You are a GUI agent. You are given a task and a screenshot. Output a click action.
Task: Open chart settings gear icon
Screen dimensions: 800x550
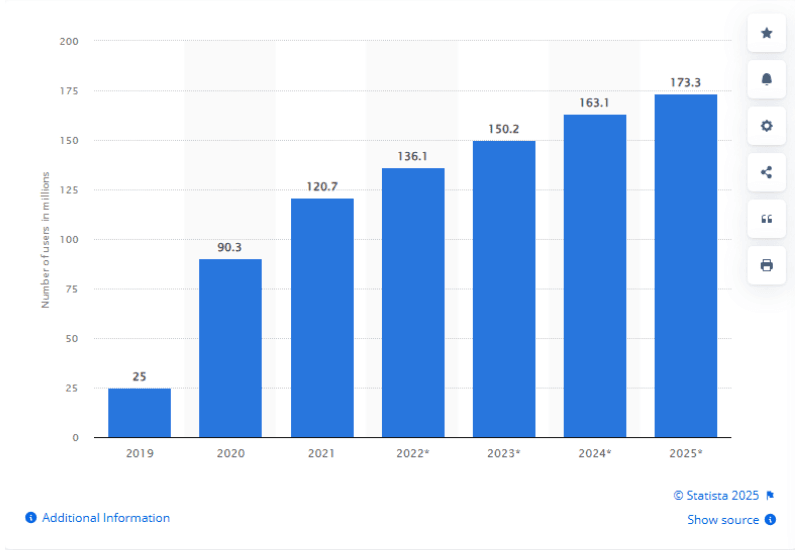[766, 126]
